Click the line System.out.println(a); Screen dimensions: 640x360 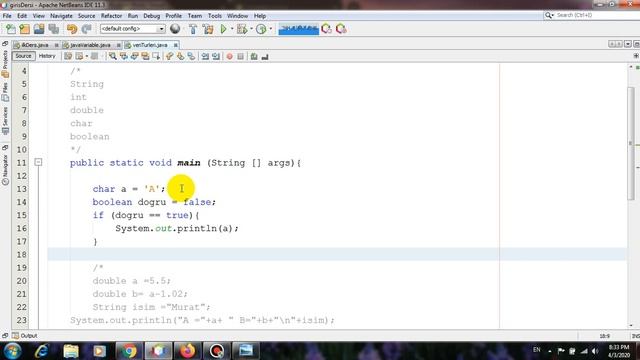(x=177, y=228)
